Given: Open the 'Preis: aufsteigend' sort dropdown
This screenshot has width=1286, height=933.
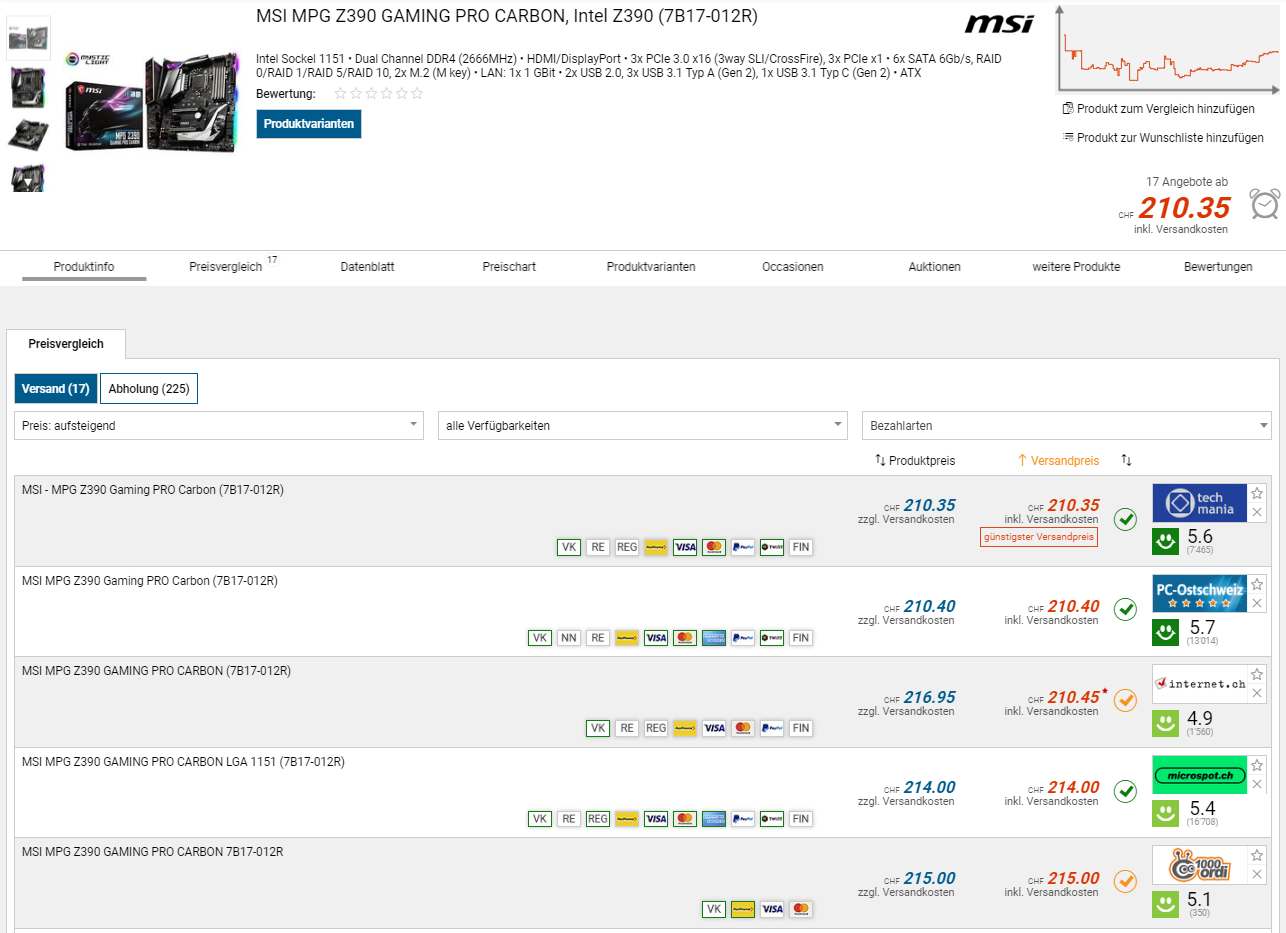Looking at the screenshot, I should click(x=219, y=425).
